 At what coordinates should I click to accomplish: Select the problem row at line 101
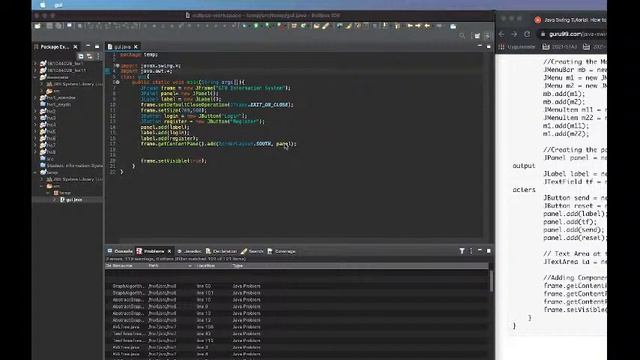(297, 293)
